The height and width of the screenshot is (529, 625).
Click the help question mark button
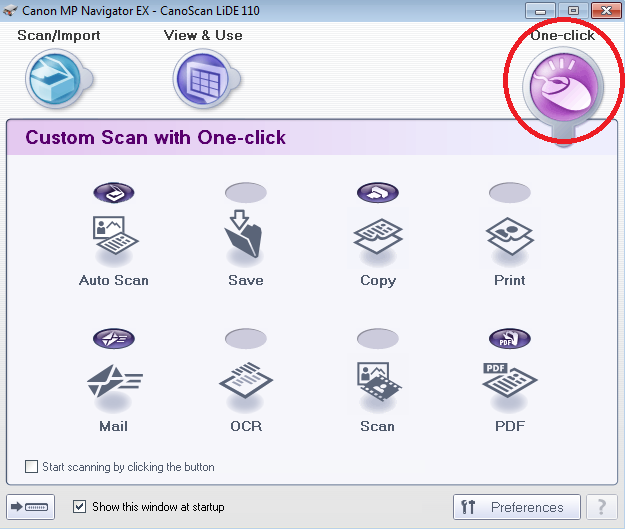(601, 507)
